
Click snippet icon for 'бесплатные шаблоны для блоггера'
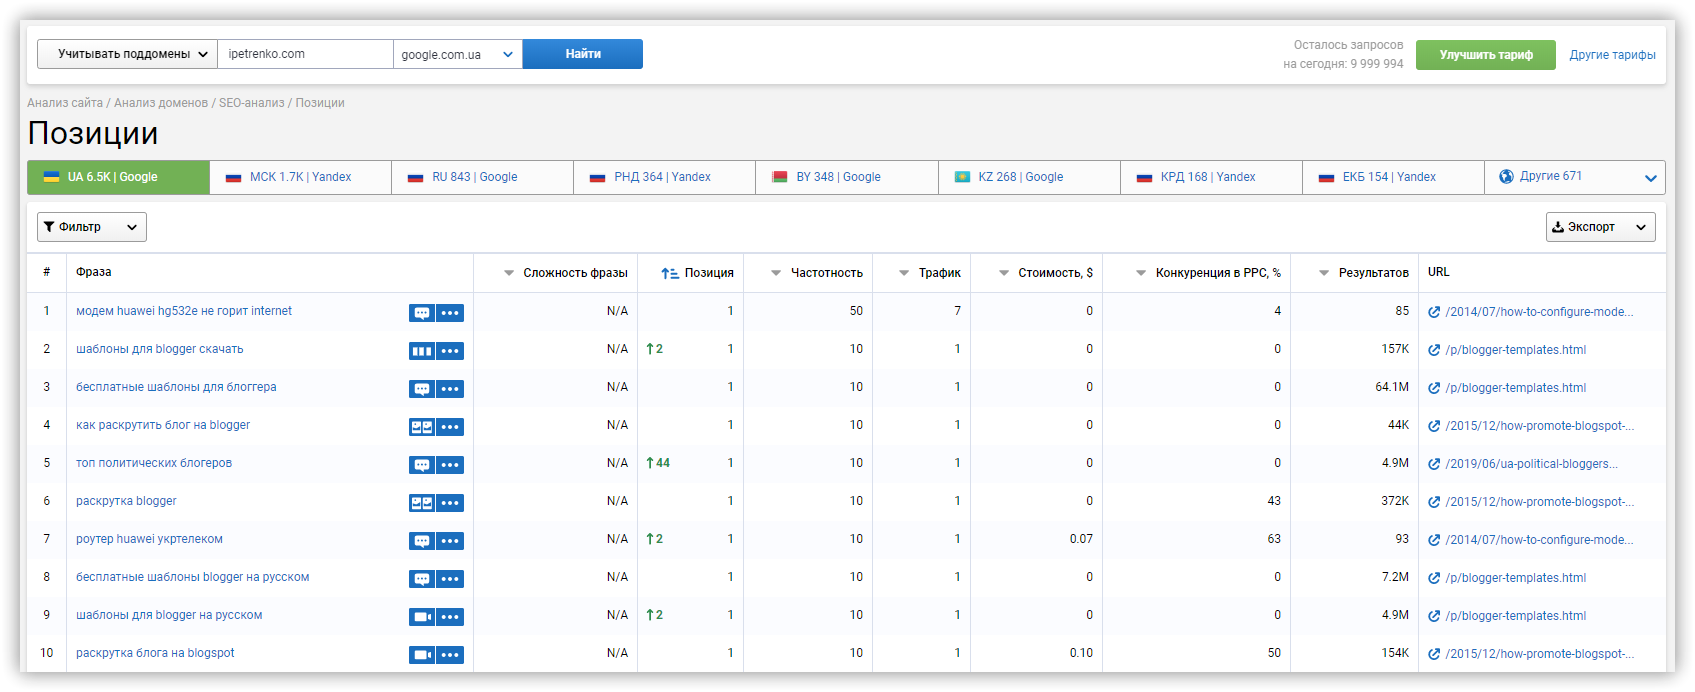[x=422, y=389]
